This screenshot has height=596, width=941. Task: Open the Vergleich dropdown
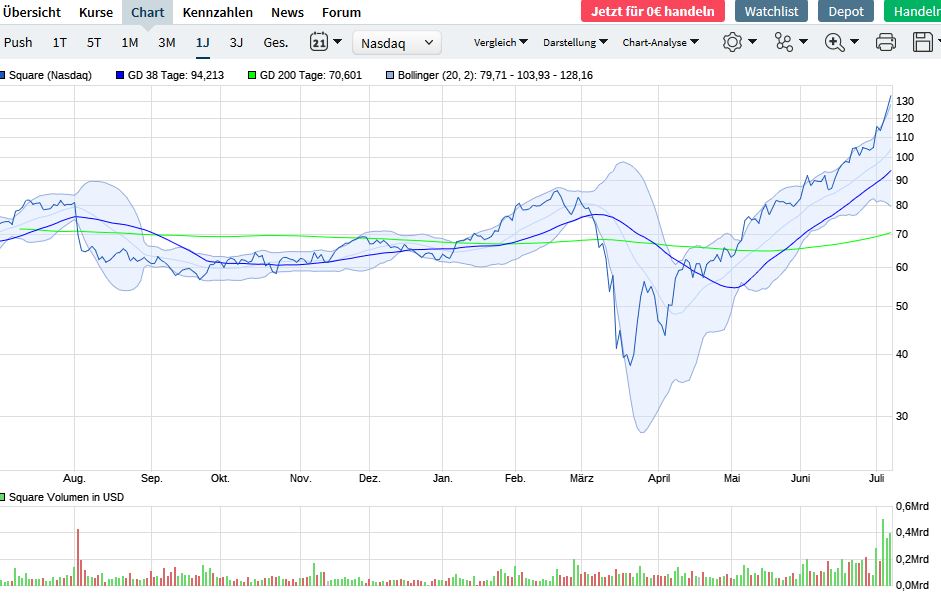[x=501, y=42]
